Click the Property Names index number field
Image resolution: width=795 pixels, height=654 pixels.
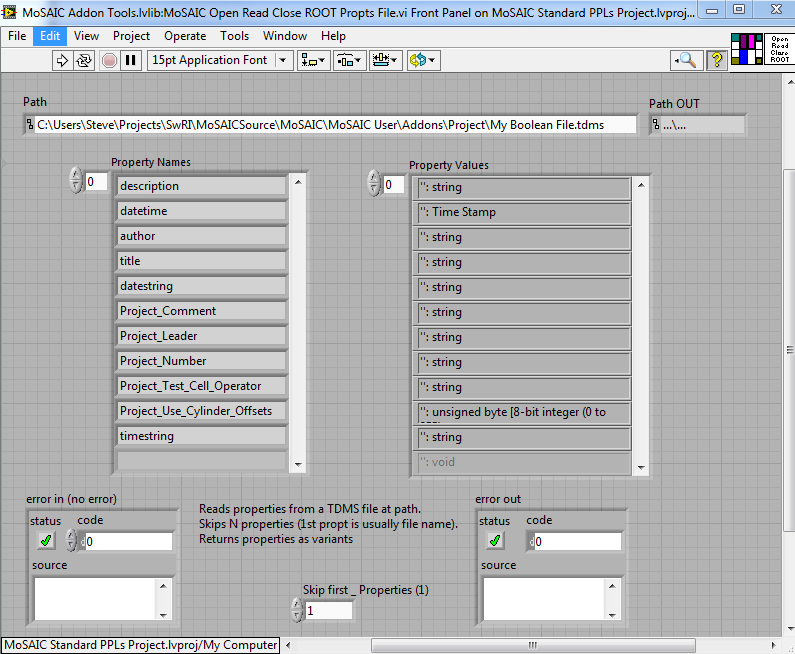point(96,181)
